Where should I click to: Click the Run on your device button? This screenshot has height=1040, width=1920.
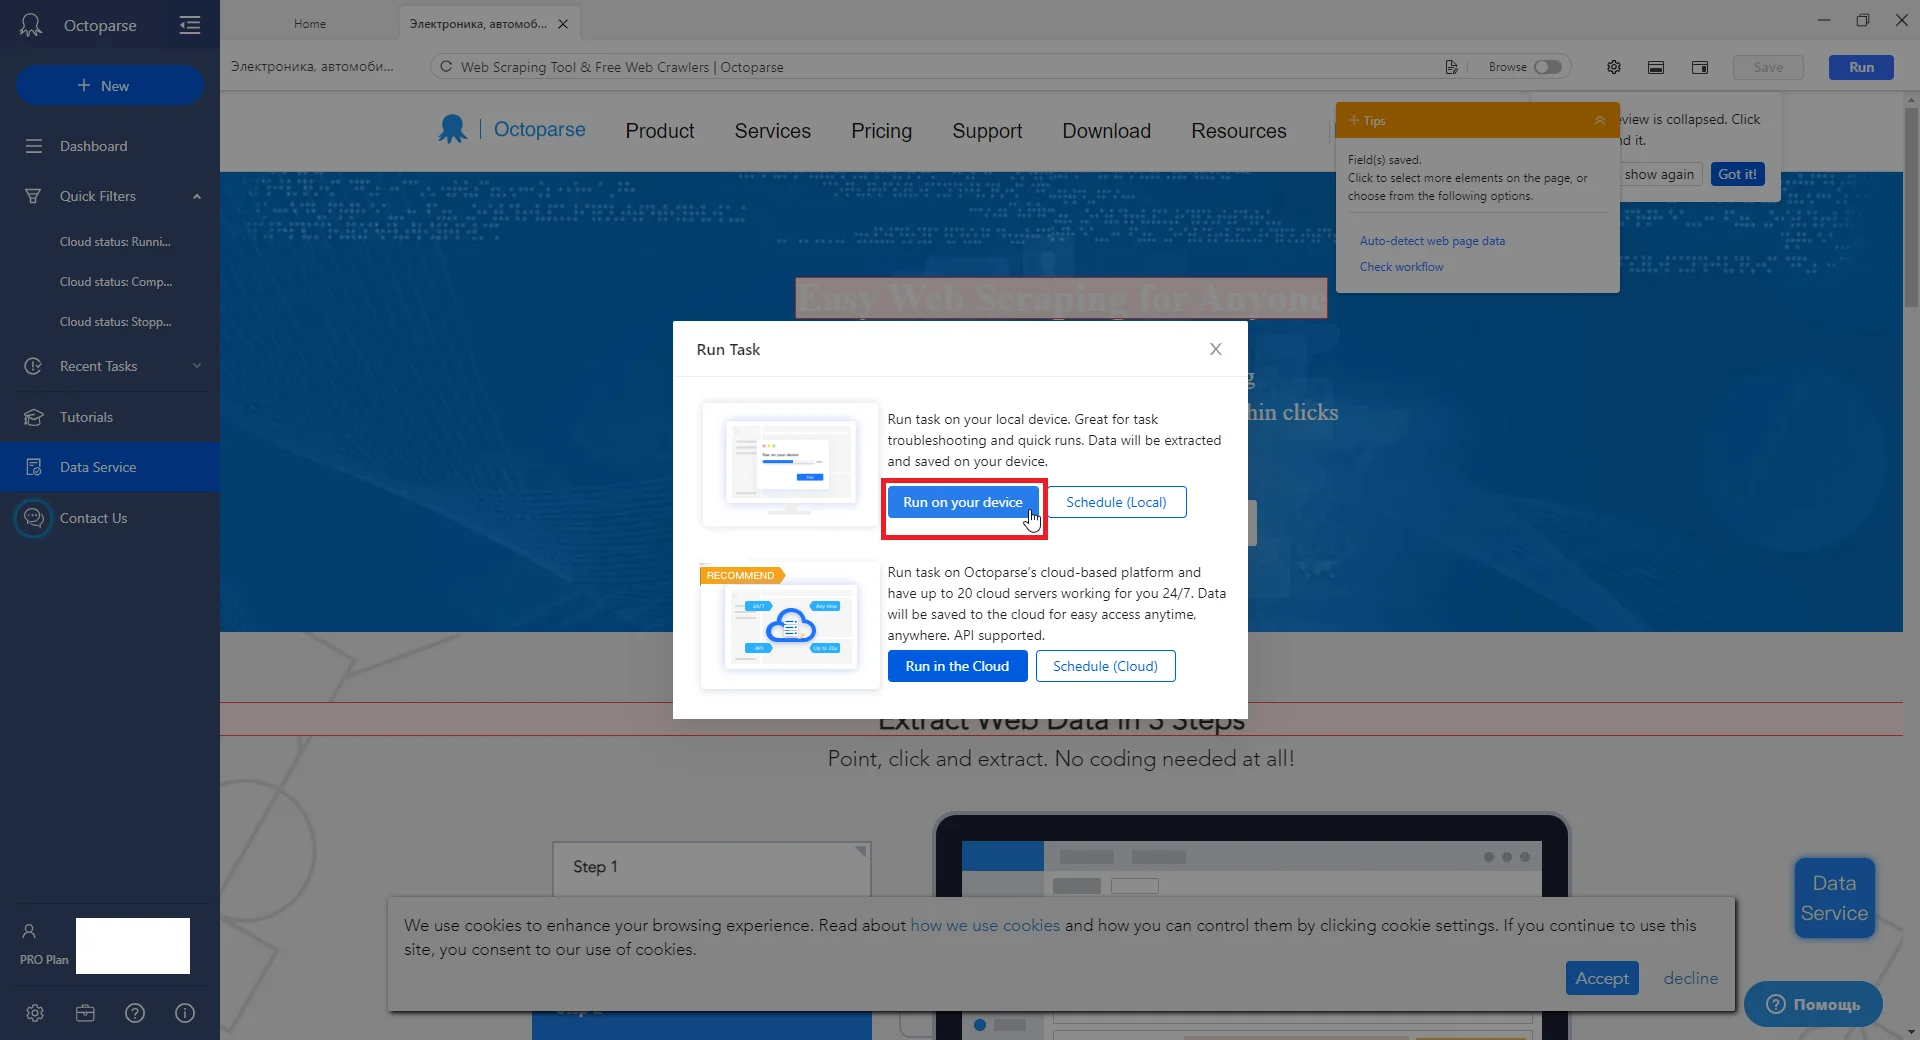click(963, 502)
